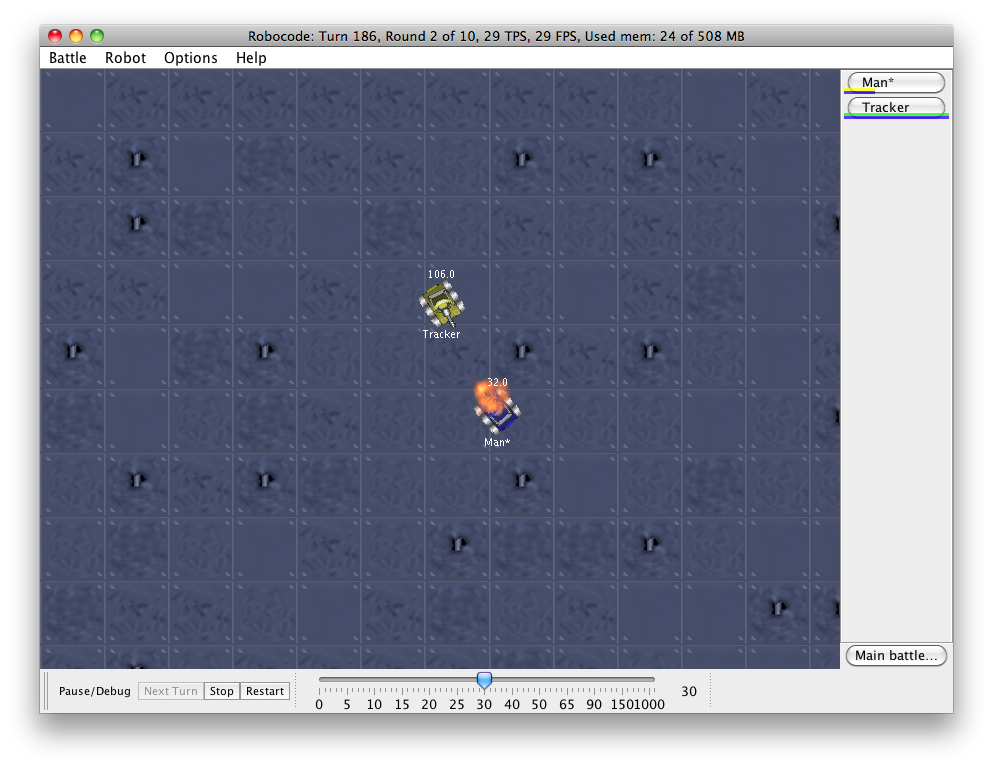Click Man*'s energy value 32.0
Image resolution: width=993 pixels, height=768 pixels.
coord(497,382)
